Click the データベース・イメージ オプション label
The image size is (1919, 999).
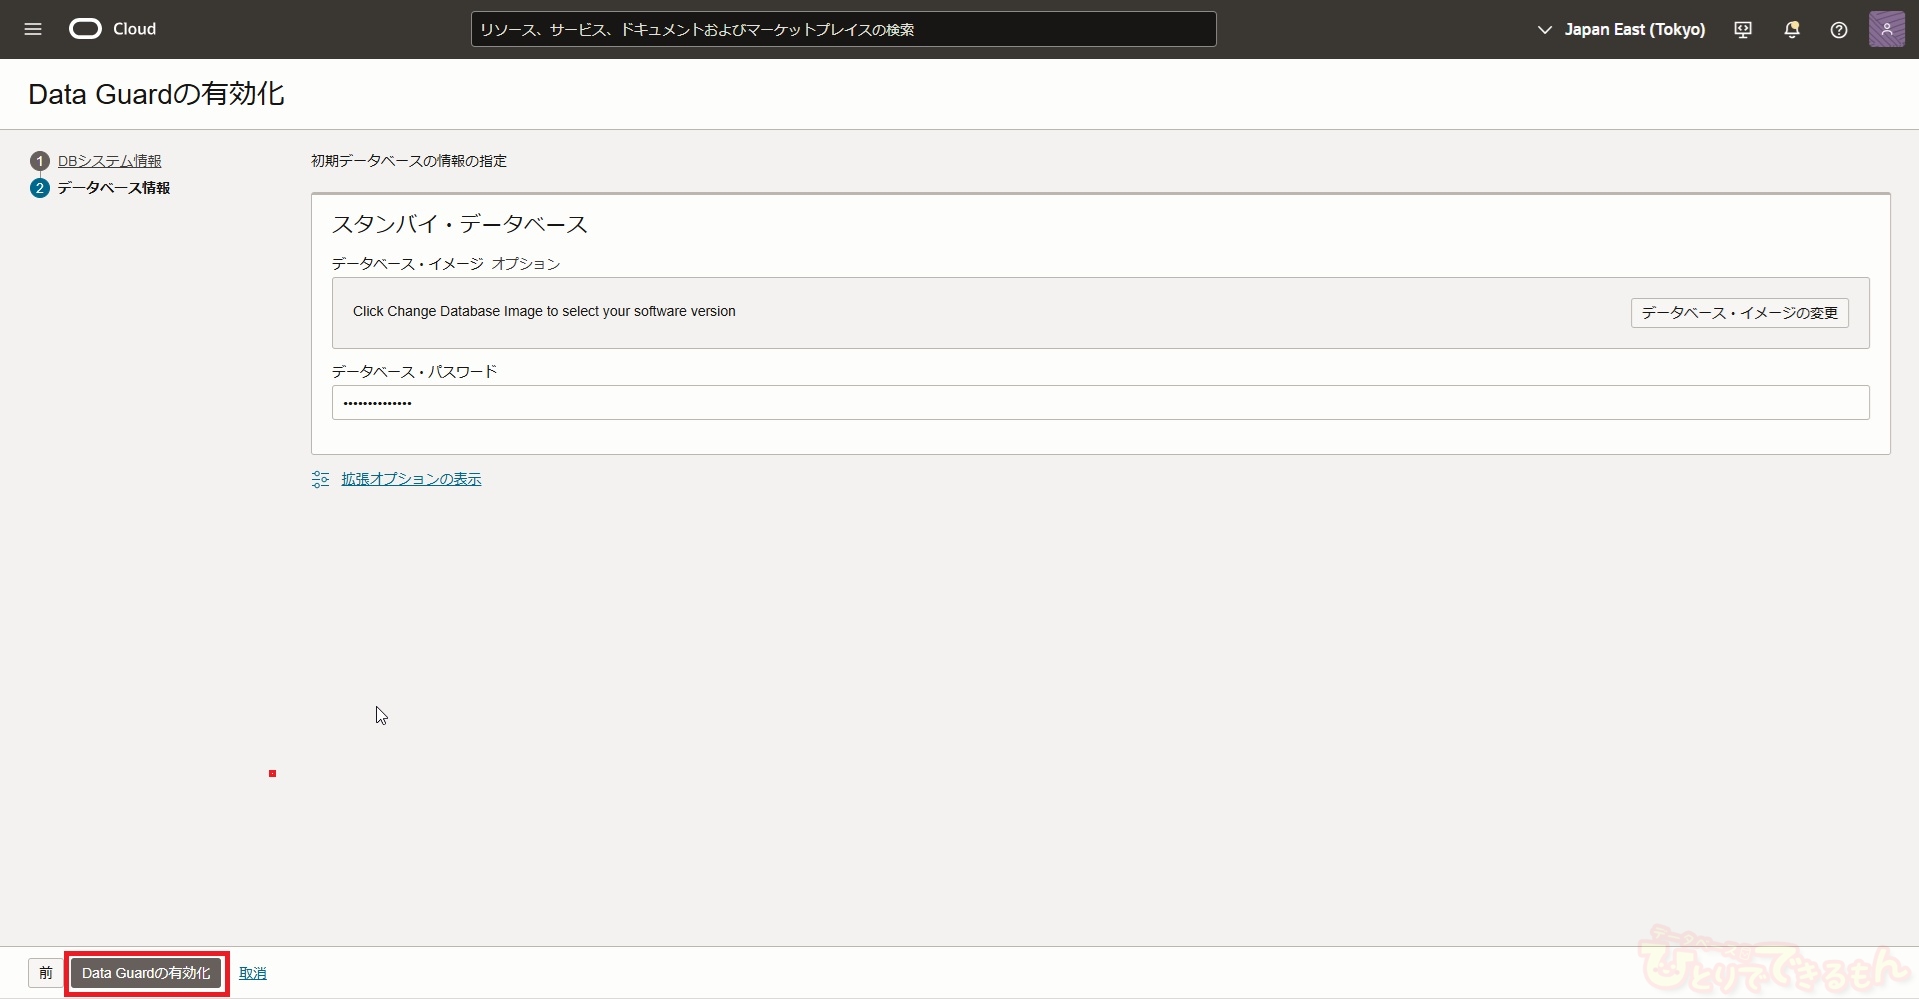445,264
